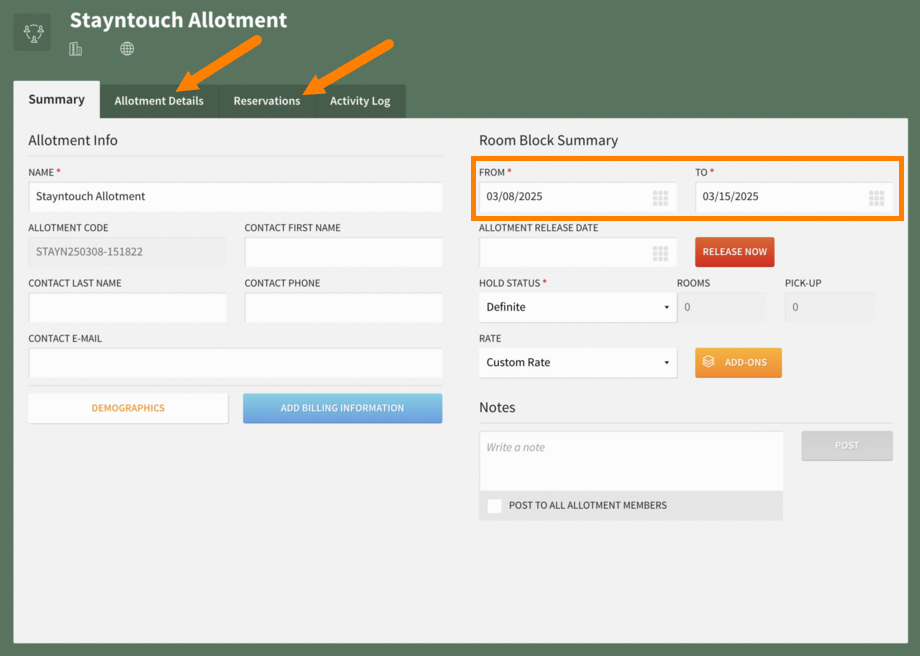Click the Pick-Up count field
920x656 pixels.
[x=830, y=307]
